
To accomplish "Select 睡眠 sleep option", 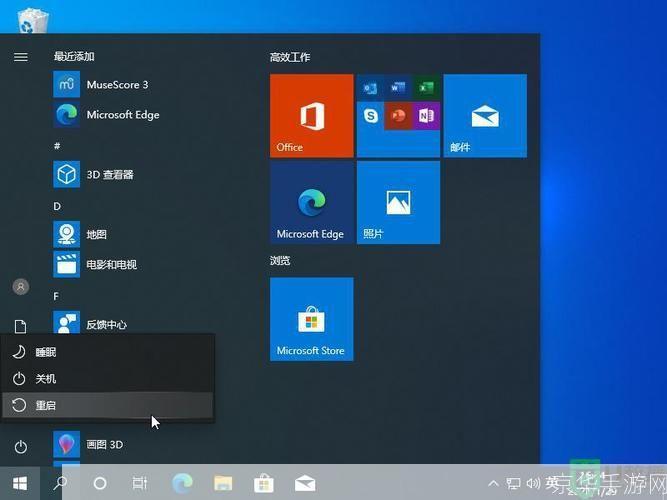I will [108, 352].
